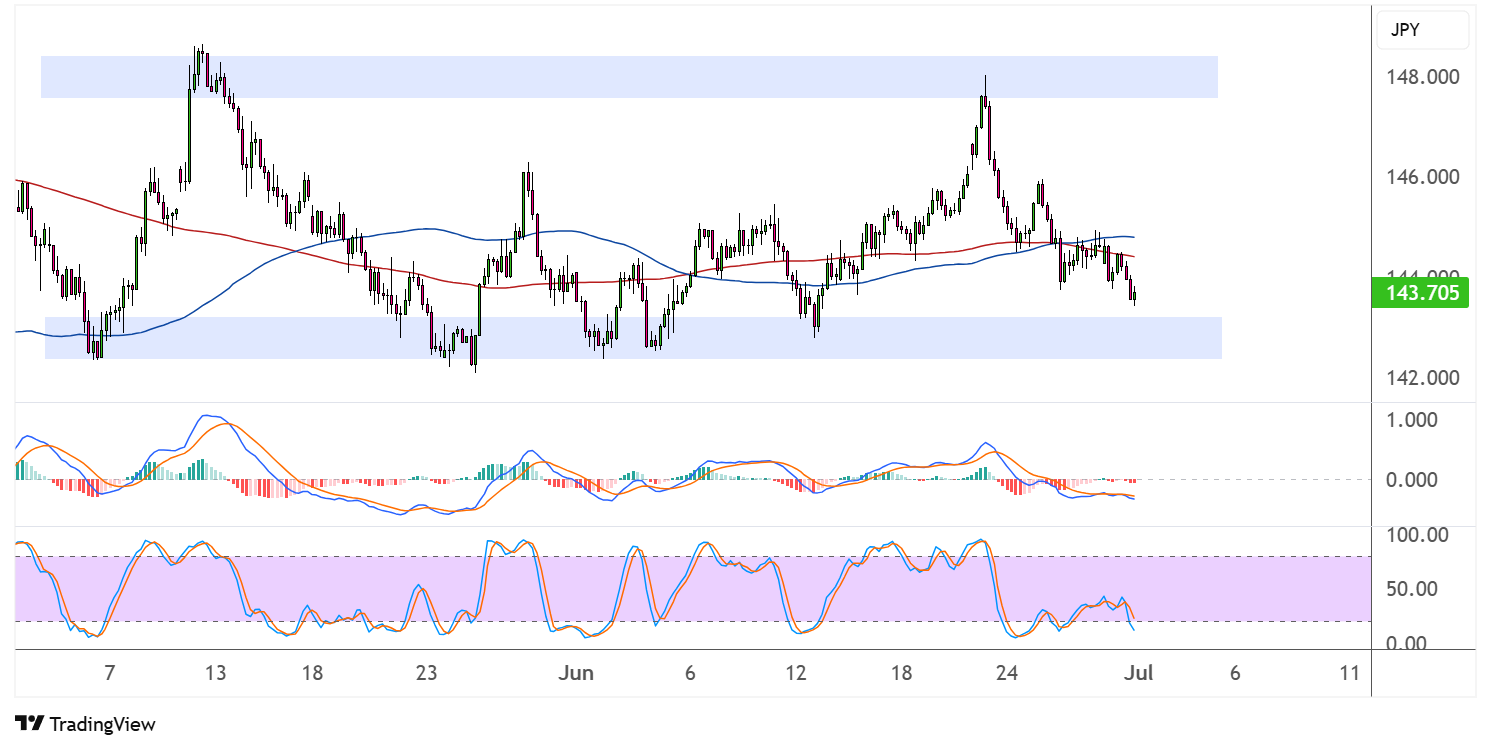Select the Jun label on time axis
Image resolution: width=1491 pixels, height=750 pixels.
coord(576,673)
